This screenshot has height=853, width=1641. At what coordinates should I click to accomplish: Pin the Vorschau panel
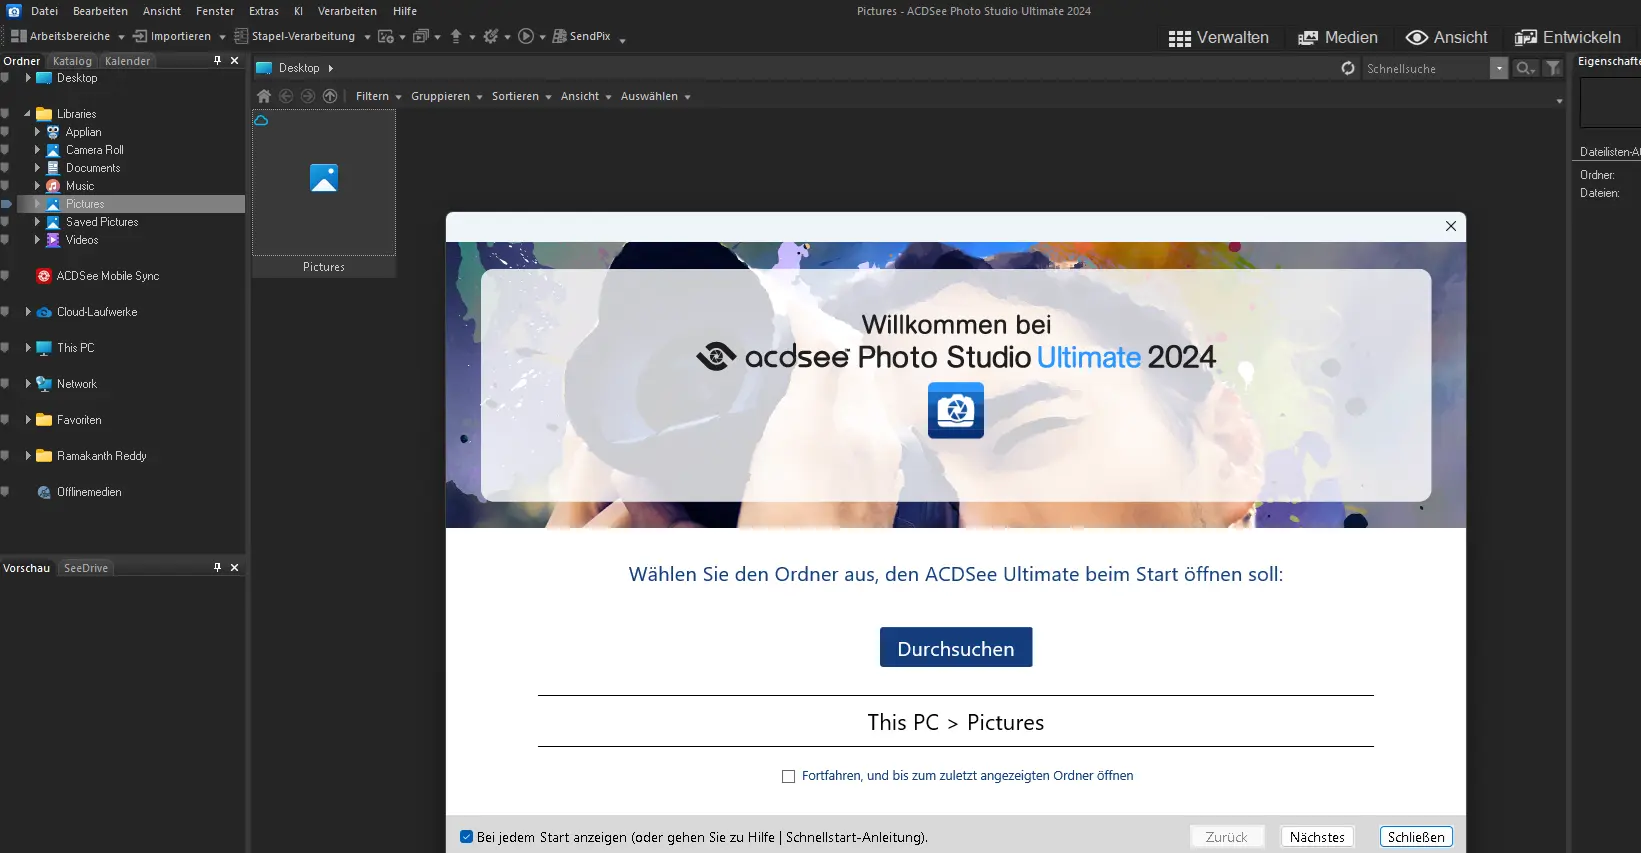coord(217,568)
